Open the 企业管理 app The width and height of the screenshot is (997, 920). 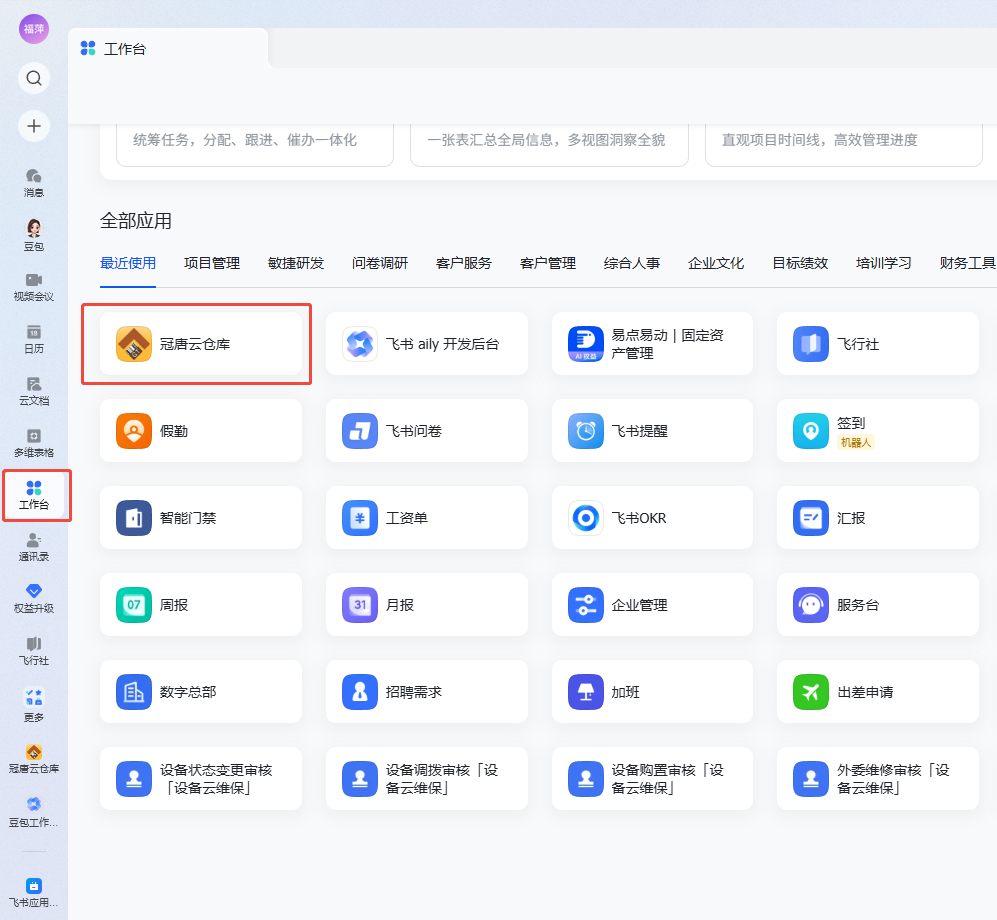point(652,605)
